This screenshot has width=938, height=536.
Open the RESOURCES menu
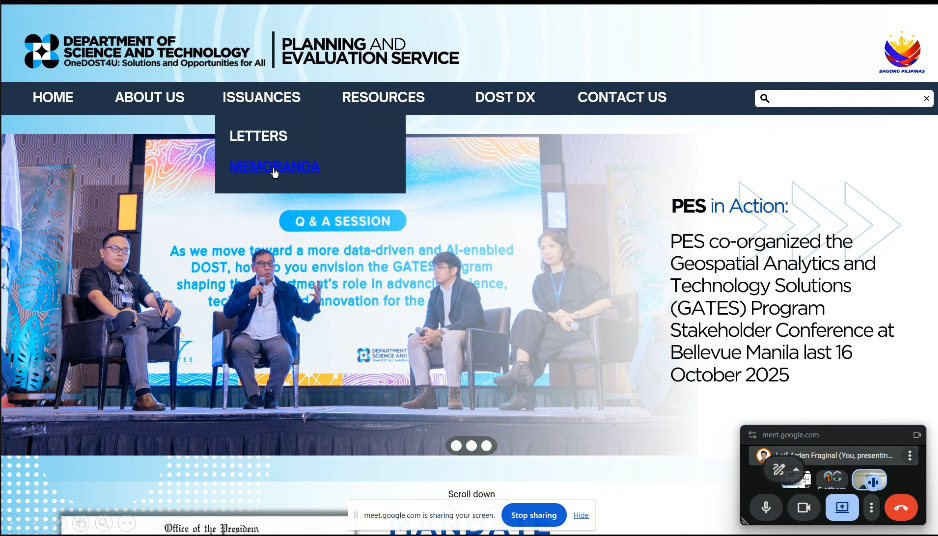pos(383,97)
